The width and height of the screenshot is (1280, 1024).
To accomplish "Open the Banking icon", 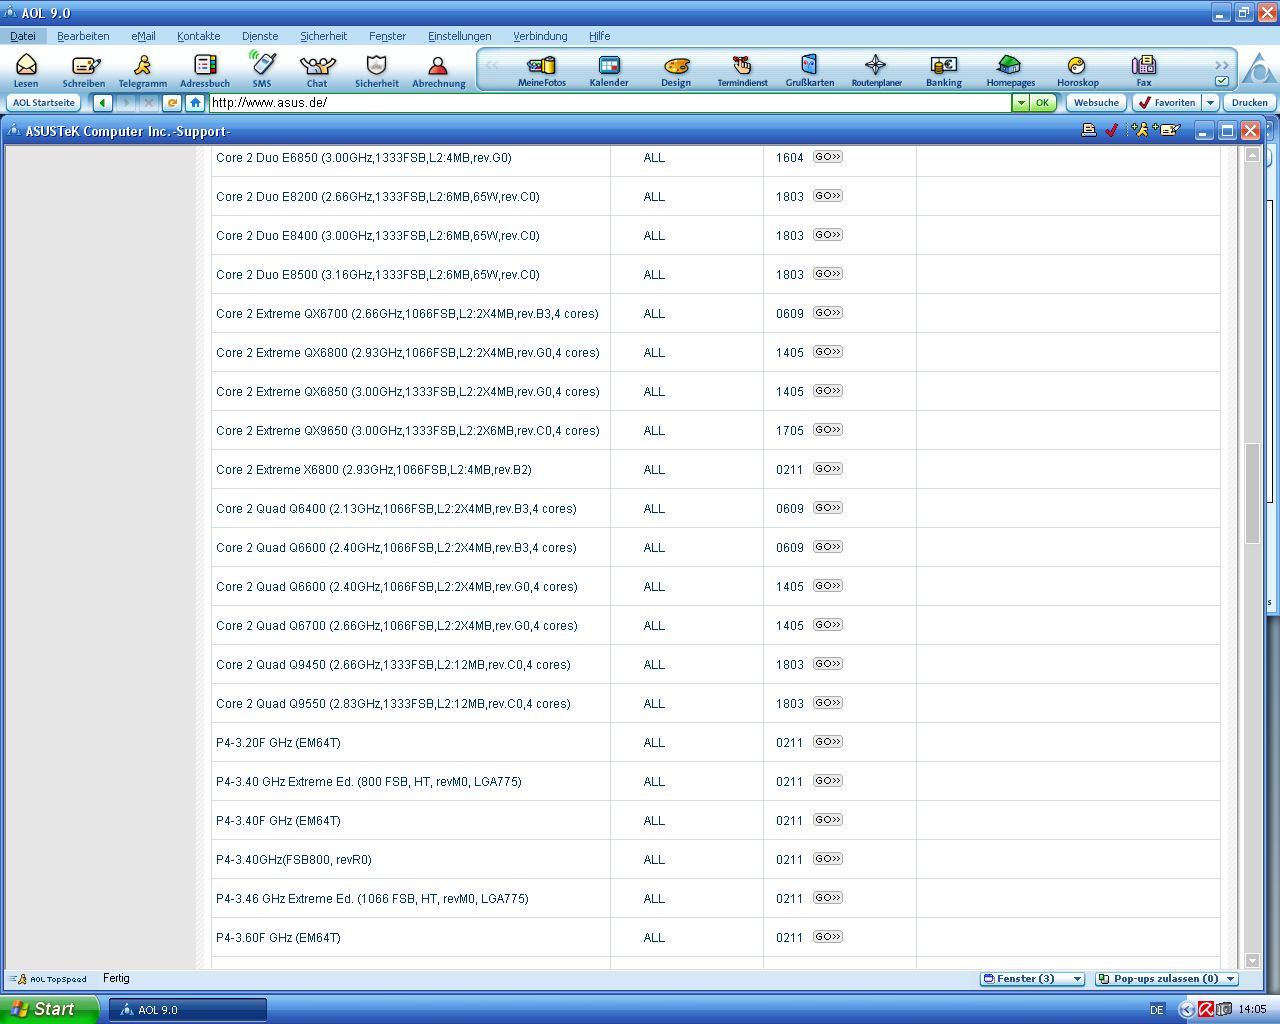I will 943,70.
